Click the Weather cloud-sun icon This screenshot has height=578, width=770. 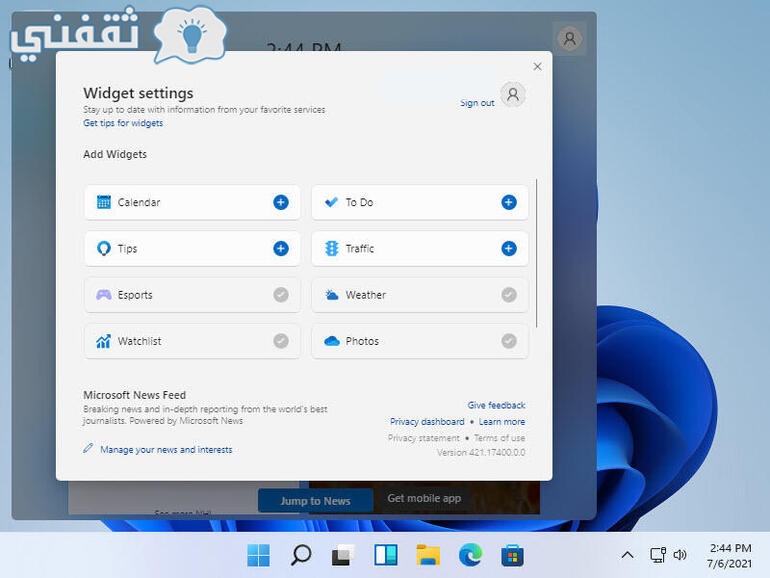[331, 295]
